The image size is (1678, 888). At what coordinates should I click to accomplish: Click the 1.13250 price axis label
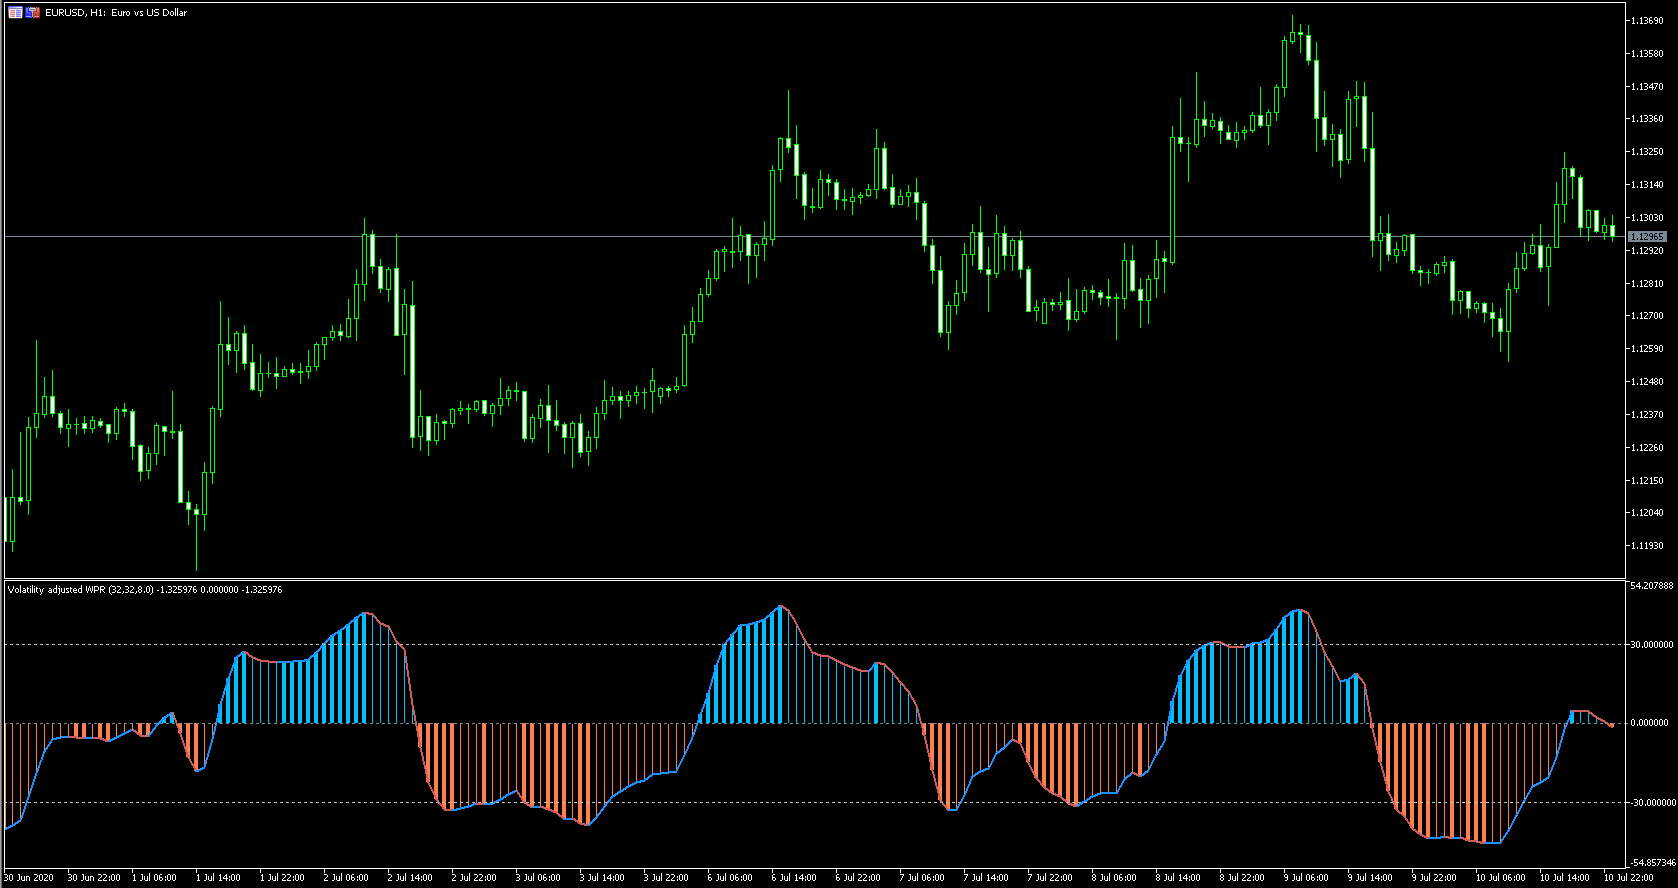1647,152
